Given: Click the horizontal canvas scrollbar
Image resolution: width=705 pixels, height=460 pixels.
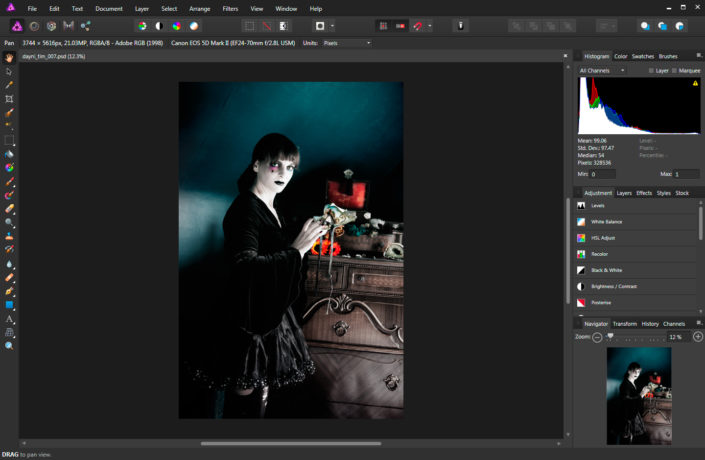Looking at the screenshot, I should (291, 443).
